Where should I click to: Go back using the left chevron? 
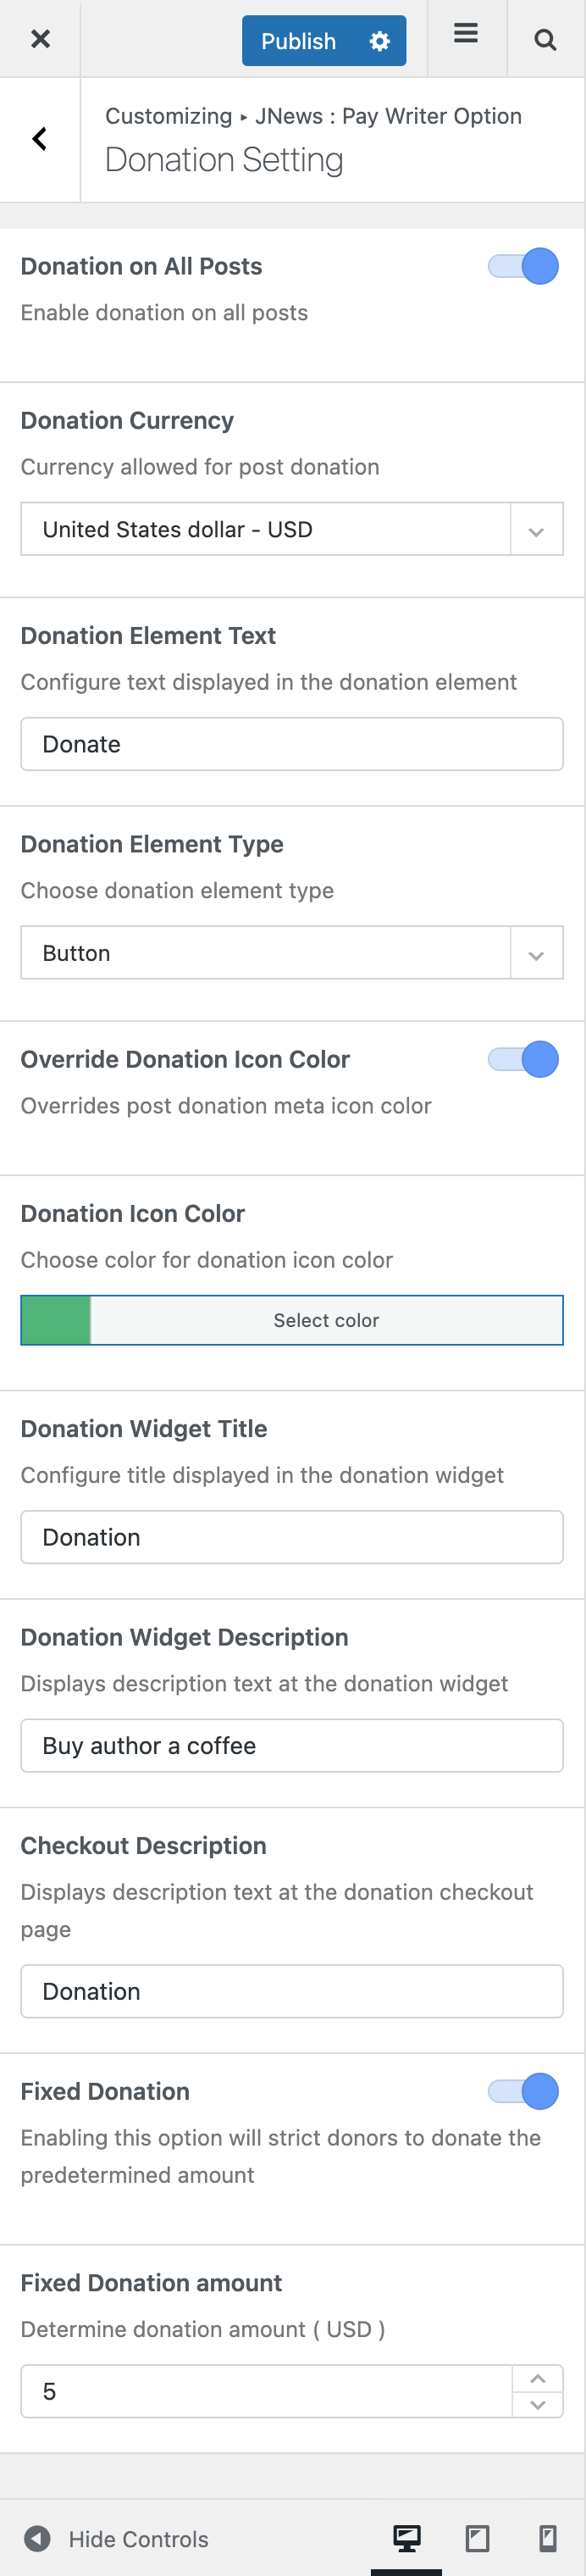pos(40,139)
